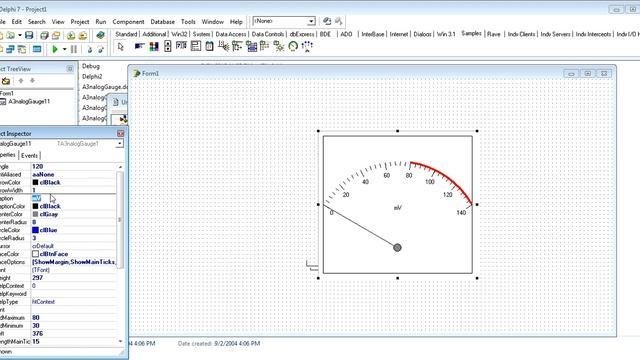Open the Edit menu
Image resolution: width=640 pixels, height=360 pixels.
pyautogui.click(x=17, y=22)
